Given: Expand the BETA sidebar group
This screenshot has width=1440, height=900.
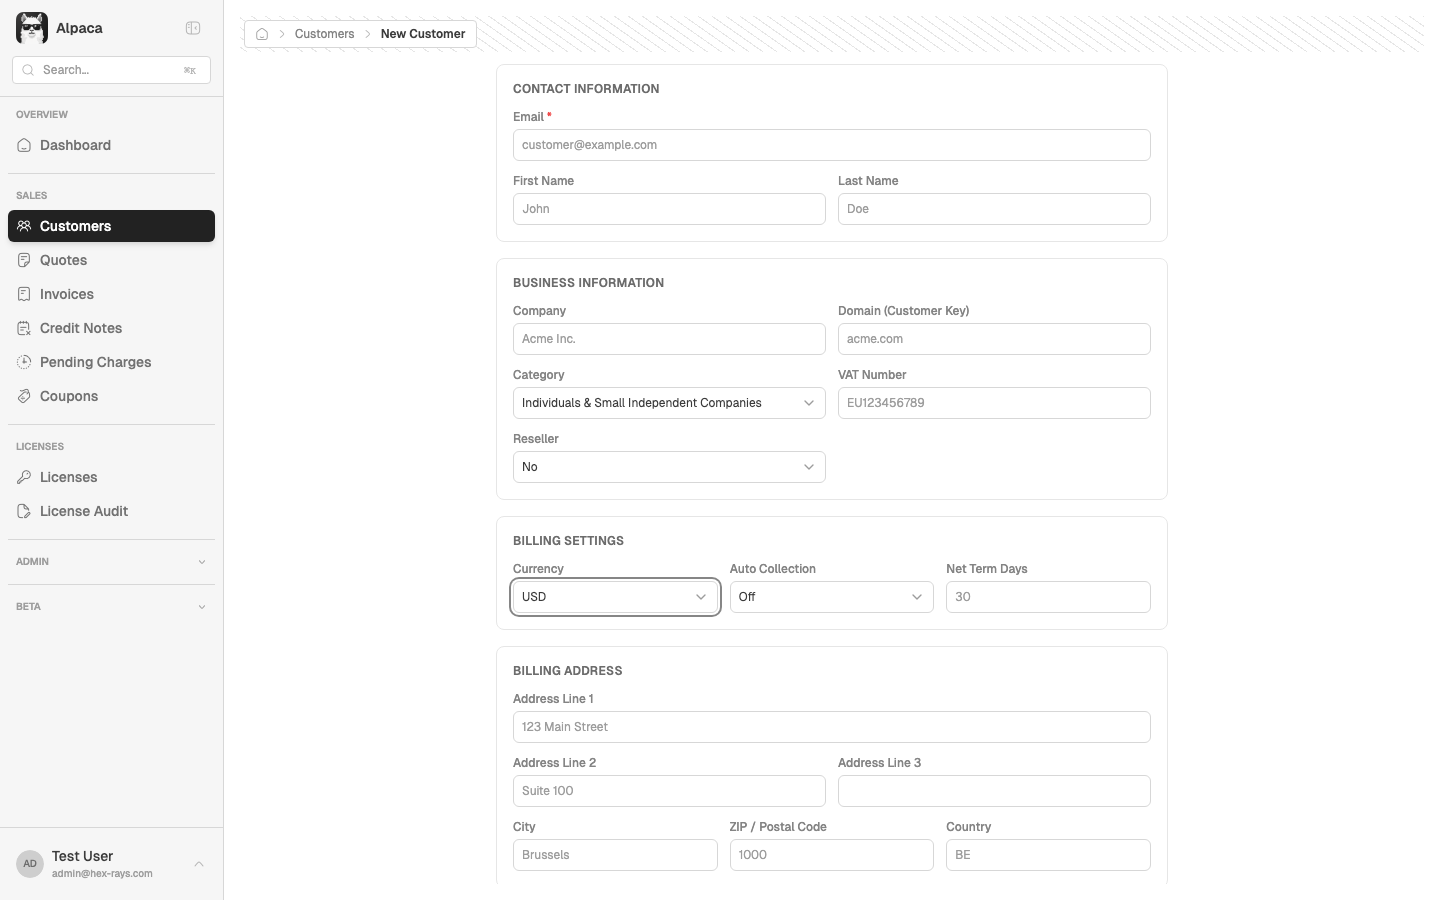Looking at the screenshot, I should (x=111, y=607).
